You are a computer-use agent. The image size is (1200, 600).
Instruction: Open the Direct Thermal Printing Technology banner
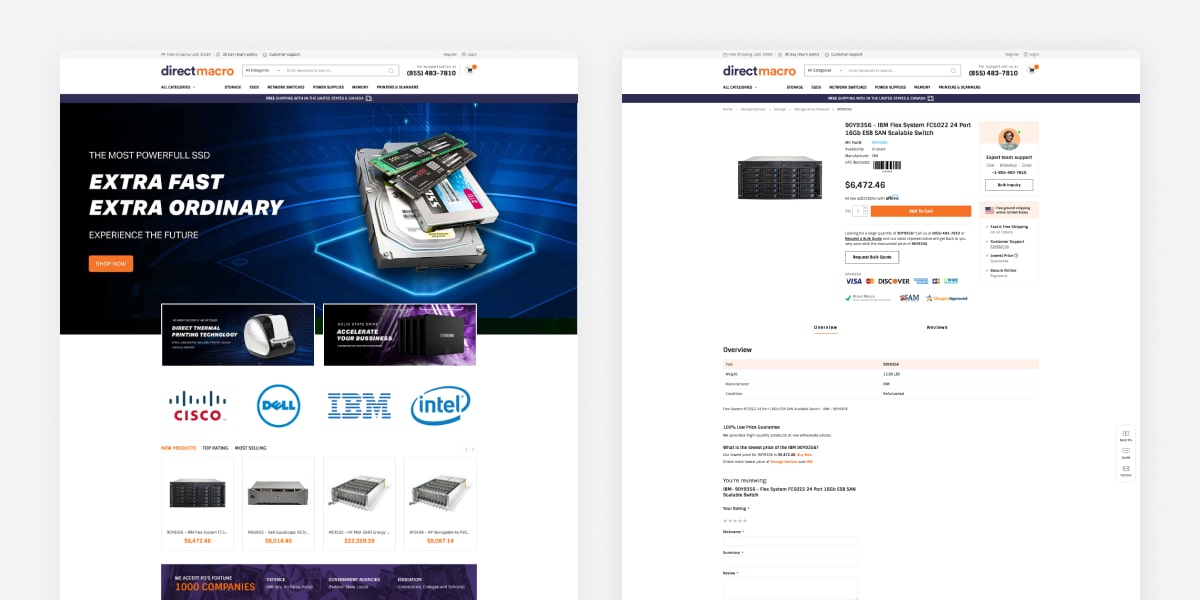point(238,335)
